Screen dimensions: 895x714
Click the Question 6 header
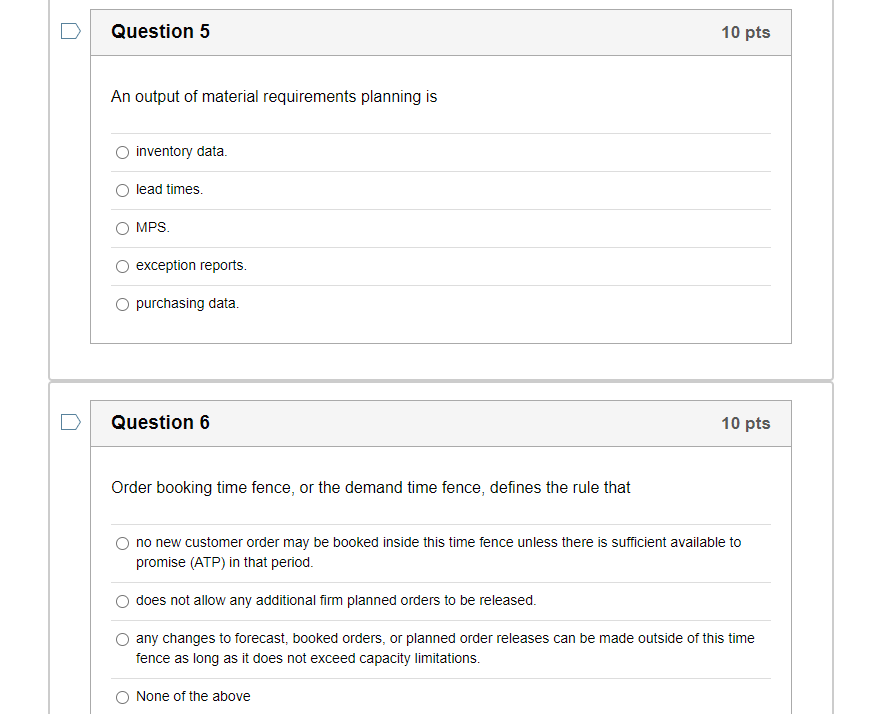pyautogui.click(x=160, y=422)
